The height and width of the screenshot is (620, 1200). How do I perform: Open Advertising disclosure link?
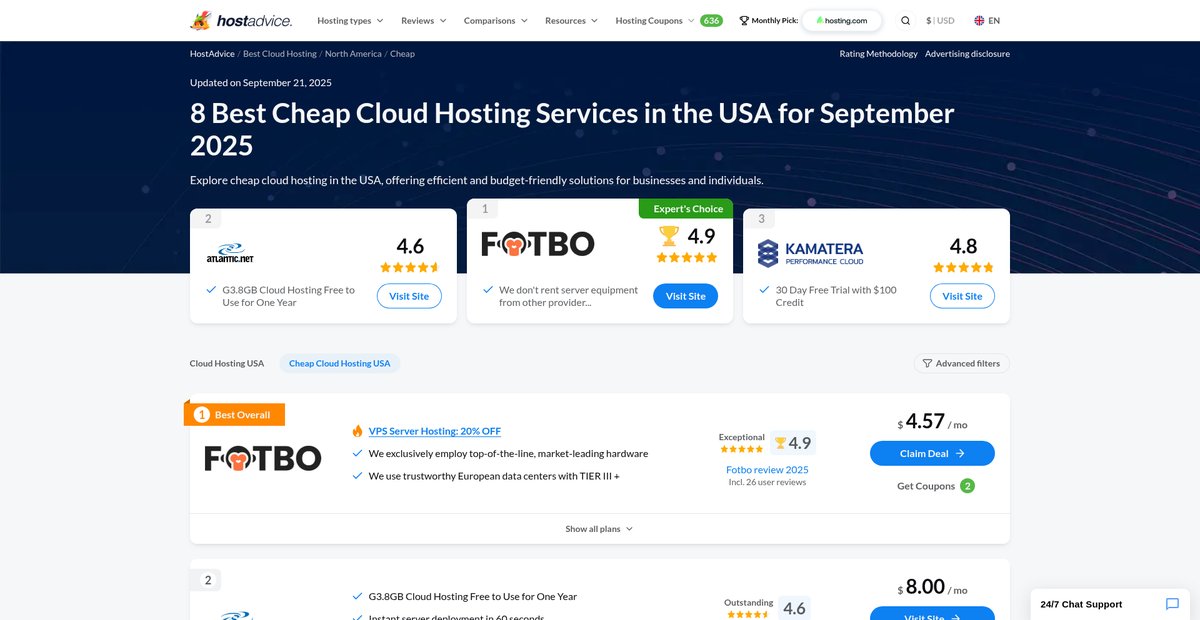click(x=967, y=54)
